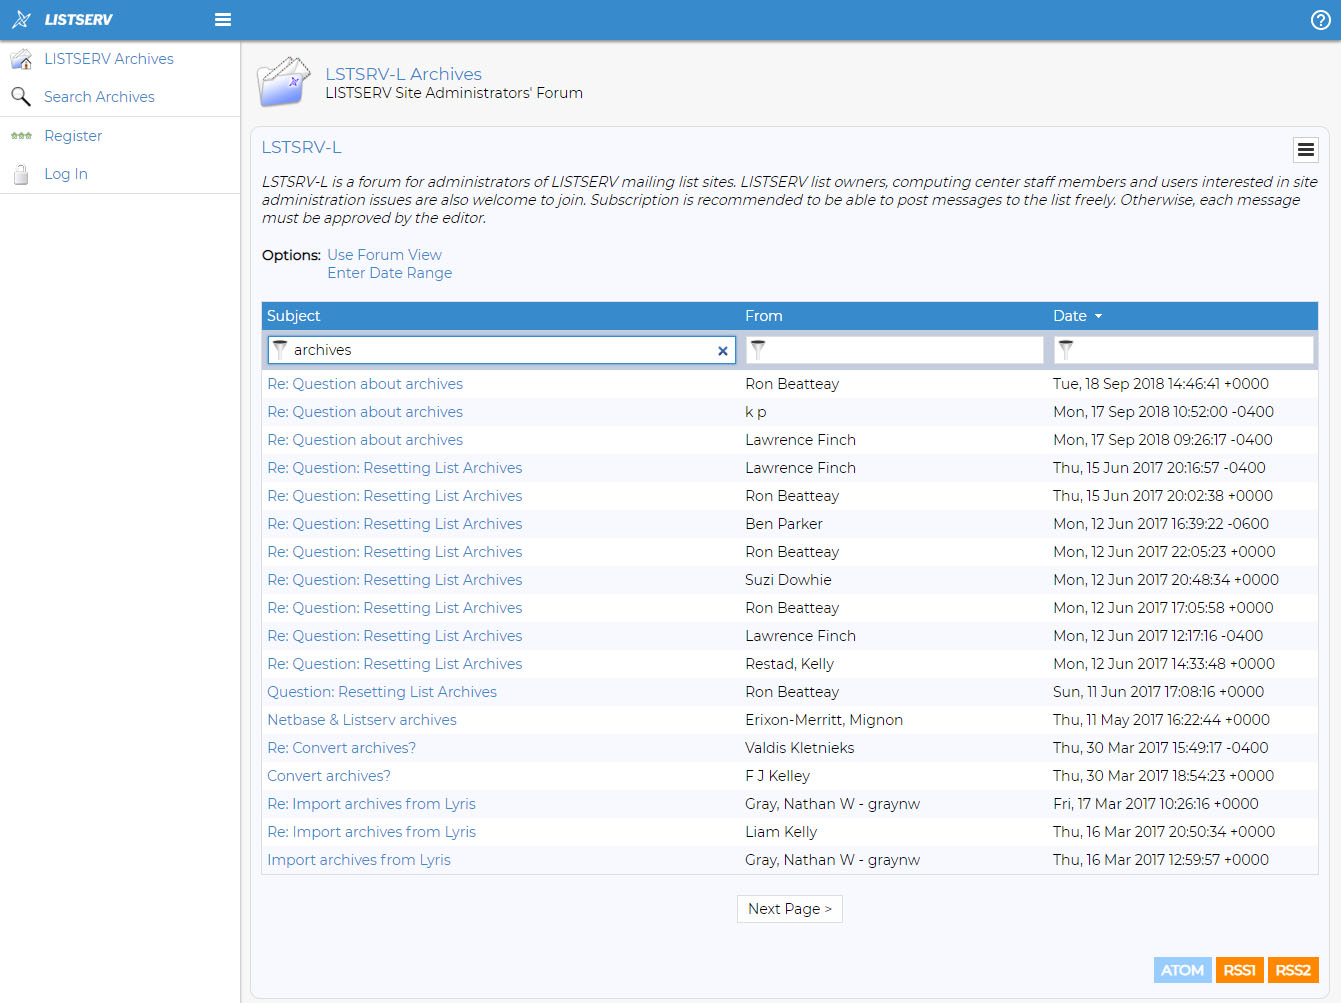Click the LSTSRV-L heading link
The height and width of the screenshot is (1003, 1341).
pos(301,147)
